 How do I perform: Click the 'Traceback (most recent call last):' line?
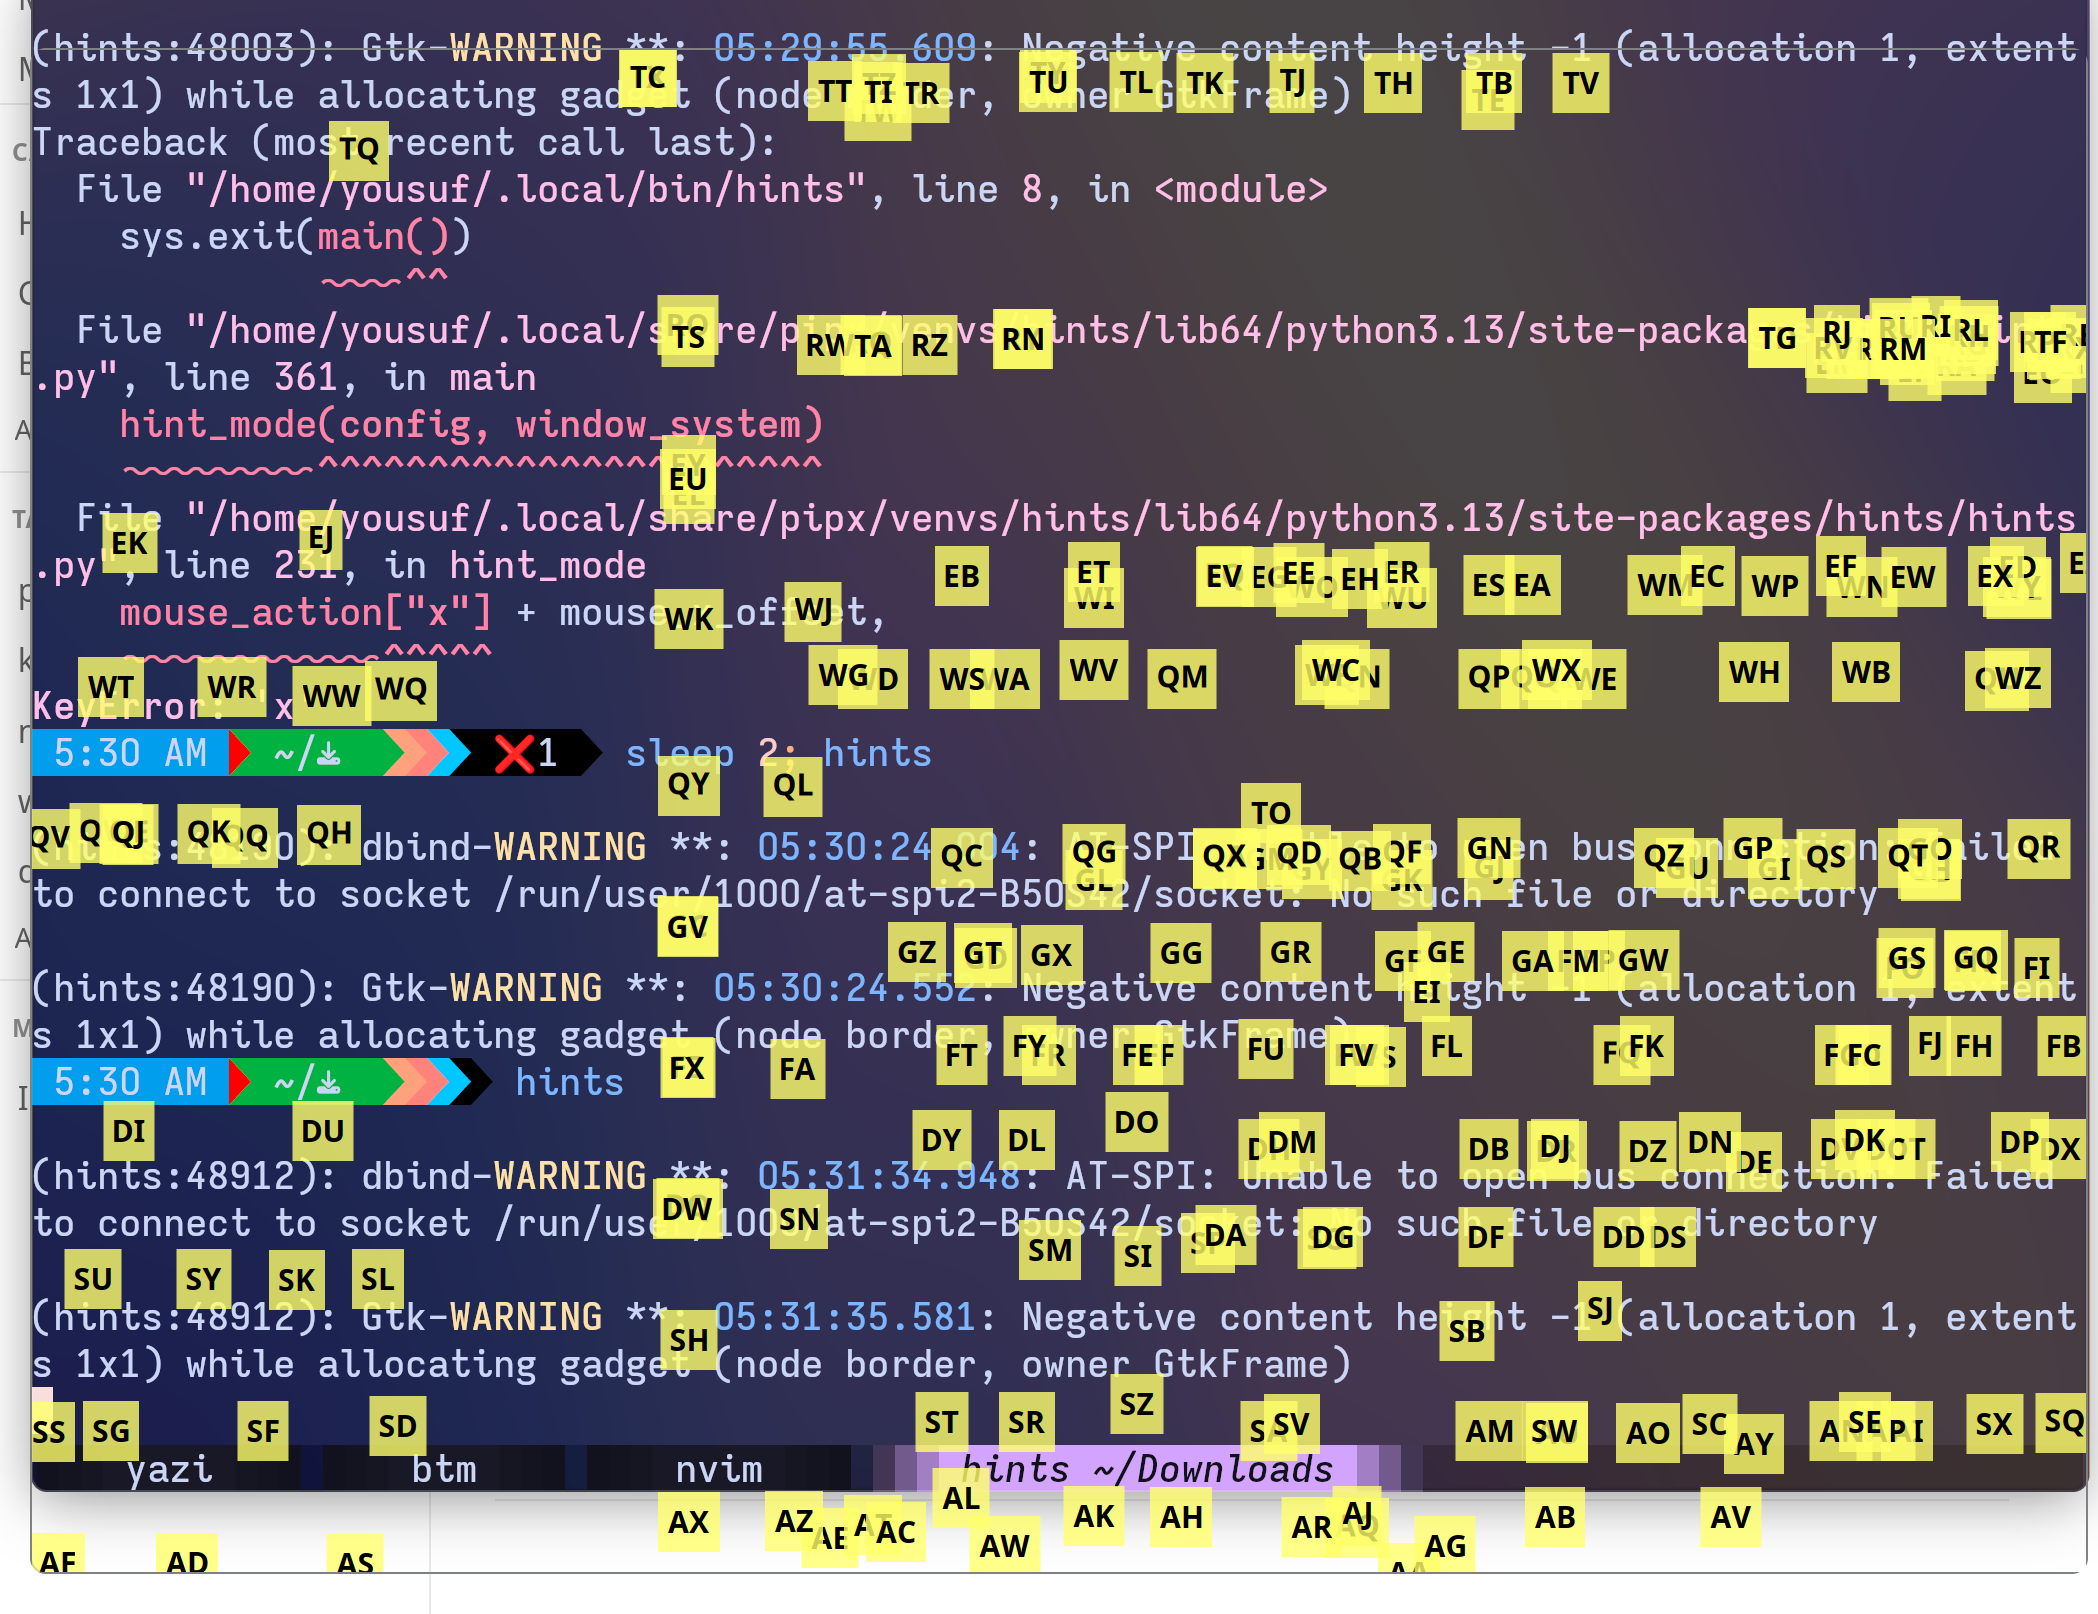point(404,142)
